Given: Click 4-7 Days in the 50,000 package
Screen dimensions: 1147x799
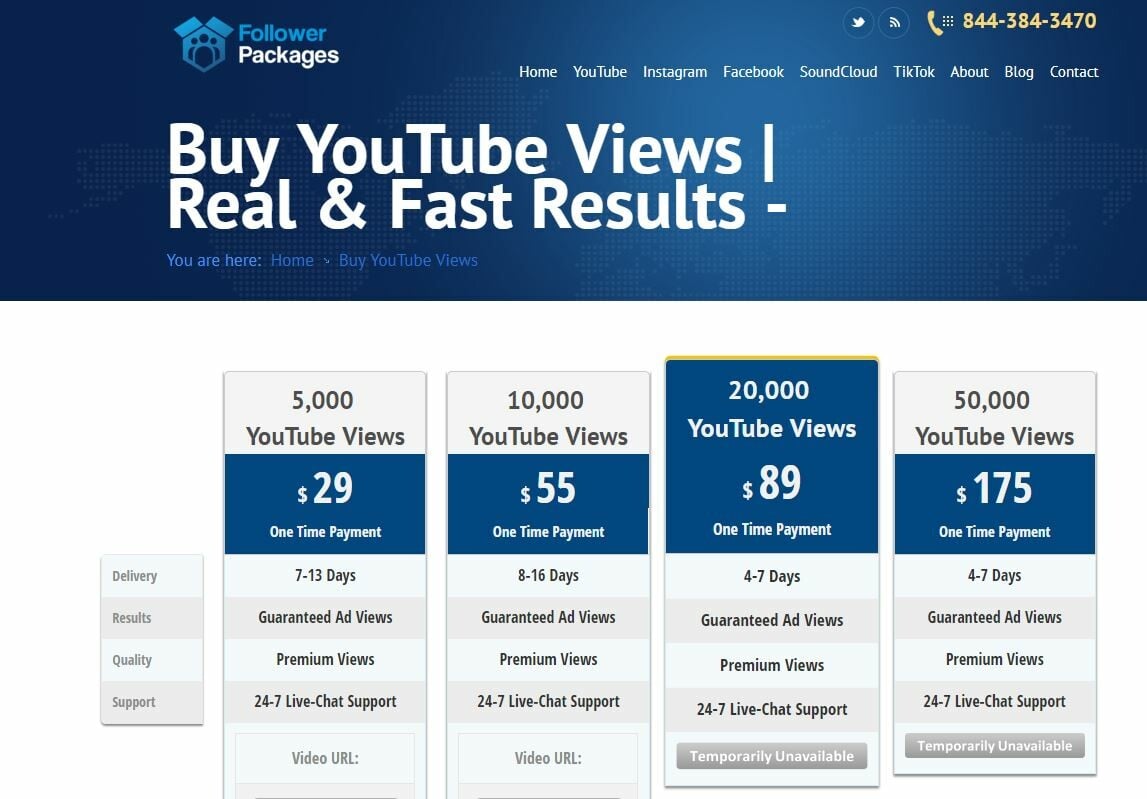Looking at the screenshot, I should 995,575.
